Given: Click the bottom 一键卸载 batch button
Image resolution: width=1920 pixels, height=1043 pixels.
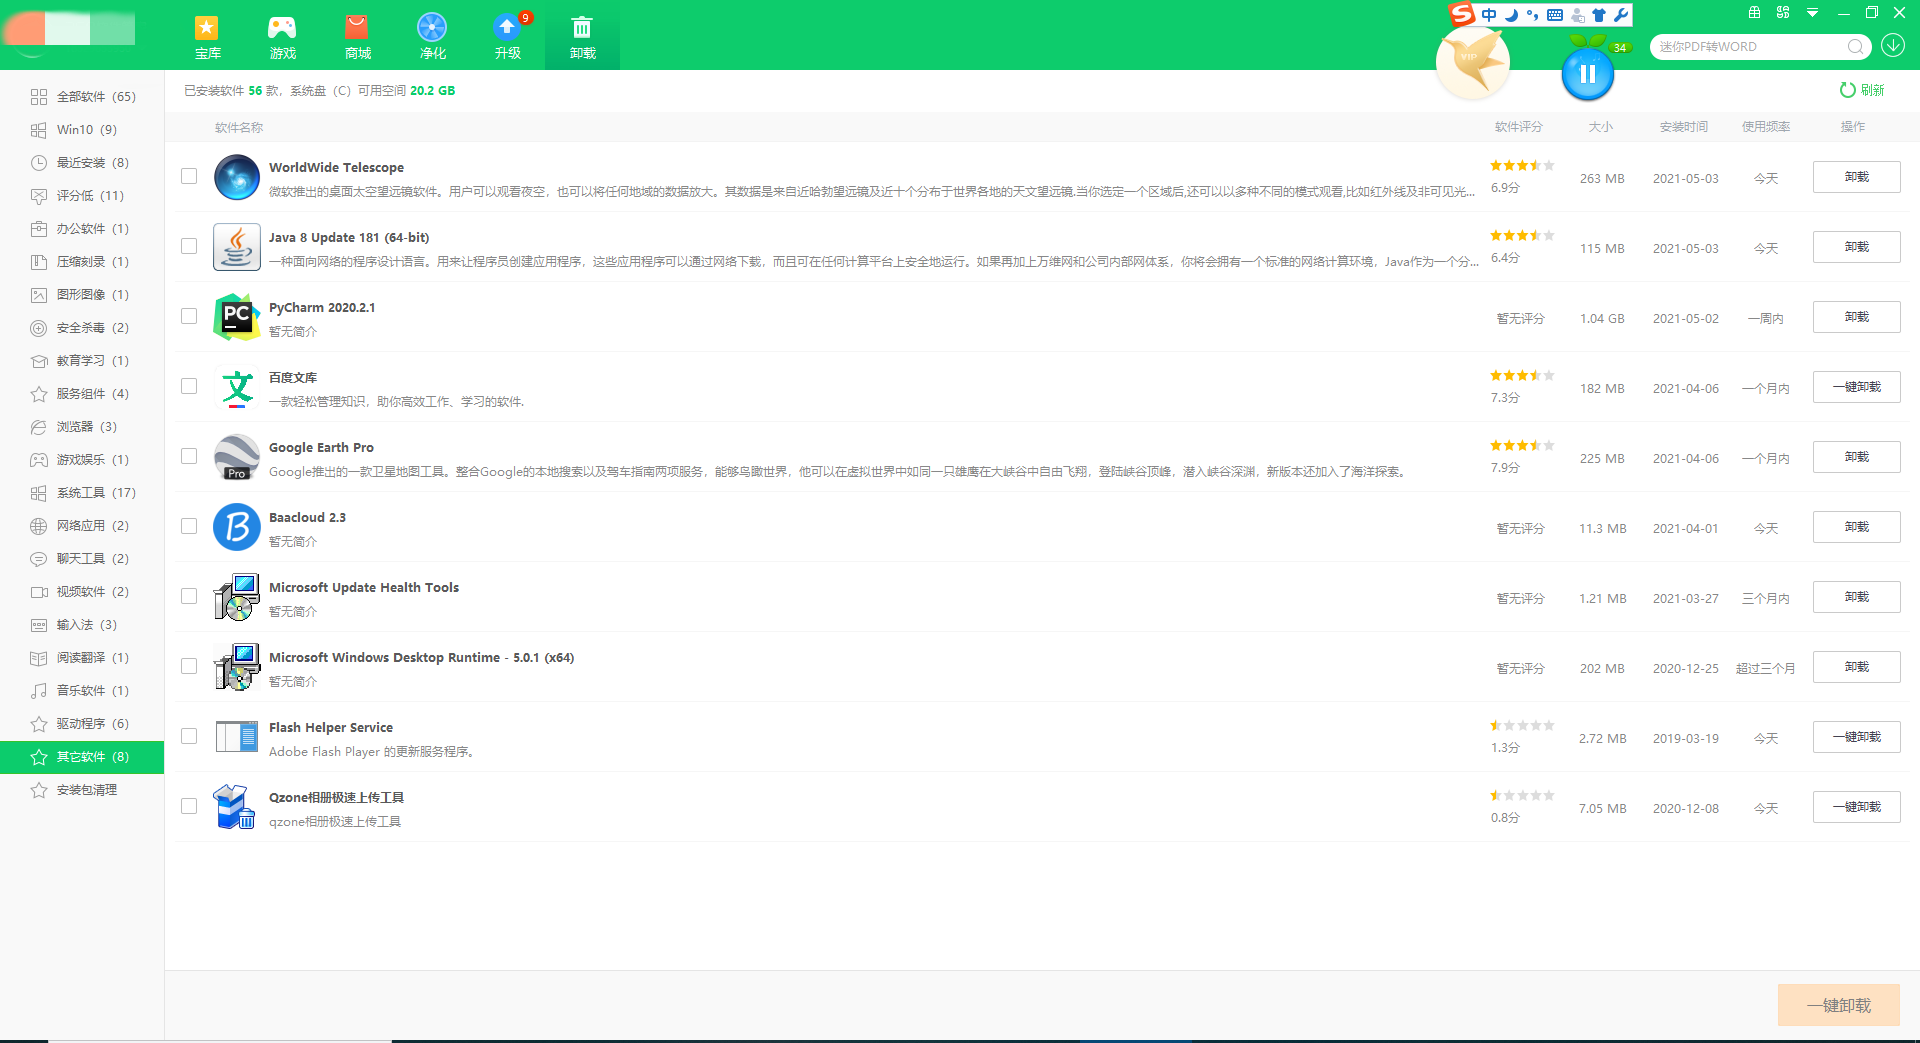Looking at the screenshot, I should [x=1838, y=1005].
